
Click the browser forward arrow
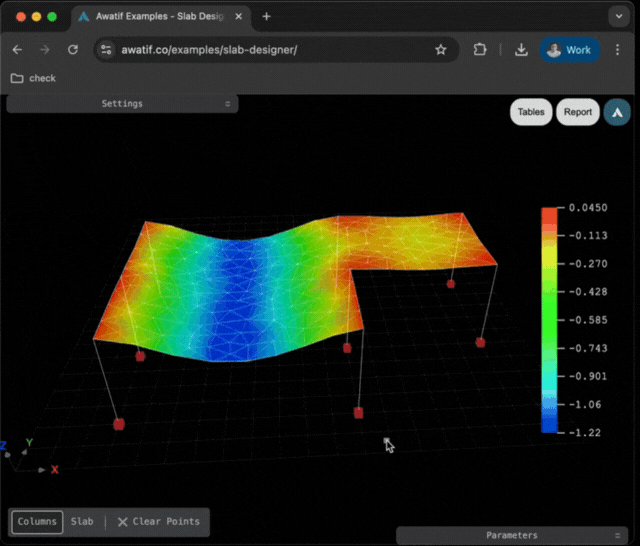point(45,50)
